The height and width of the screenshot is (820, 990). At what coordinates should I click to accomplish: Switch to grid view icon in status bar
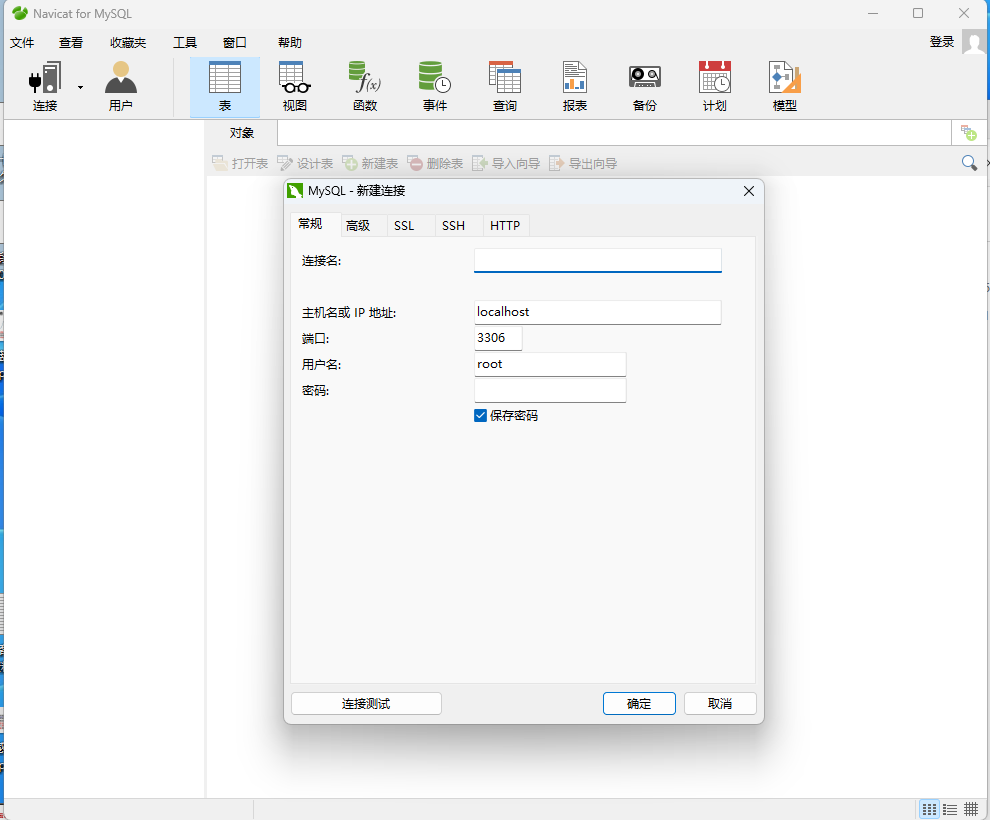pos(929,809)
